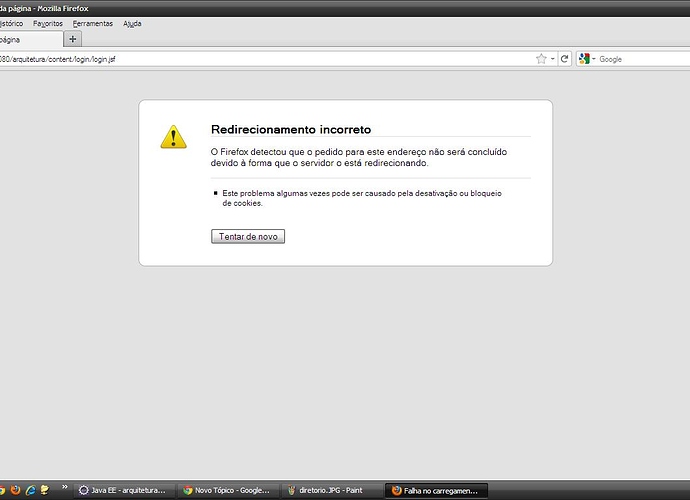Open the Favoritos menu
The image size is (690, 500).
point(48,24)
